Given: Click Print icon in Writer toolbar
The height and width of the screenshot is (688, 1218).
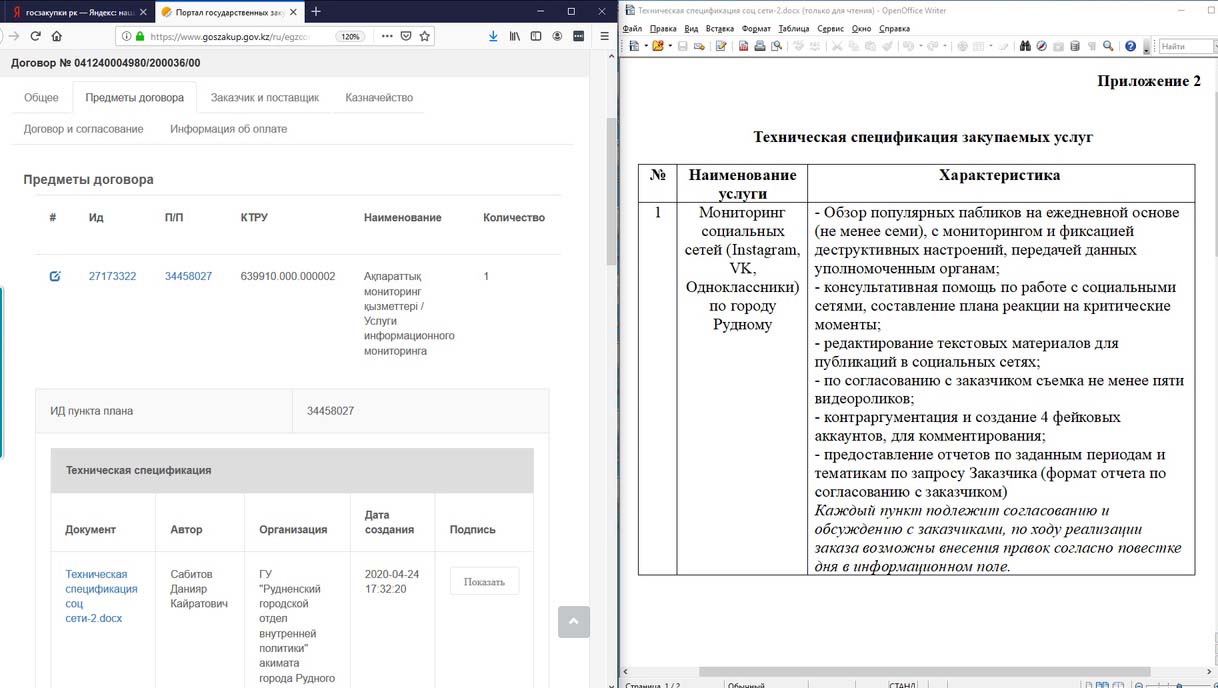Looking at the screenshot, I should [760, 46].
